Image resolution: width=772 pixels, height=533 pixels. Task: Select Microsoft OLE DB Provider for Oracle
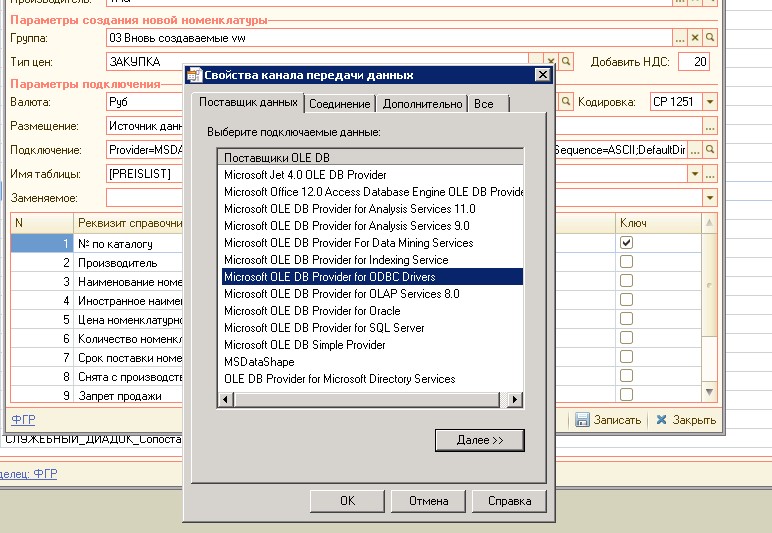[372, 311]
